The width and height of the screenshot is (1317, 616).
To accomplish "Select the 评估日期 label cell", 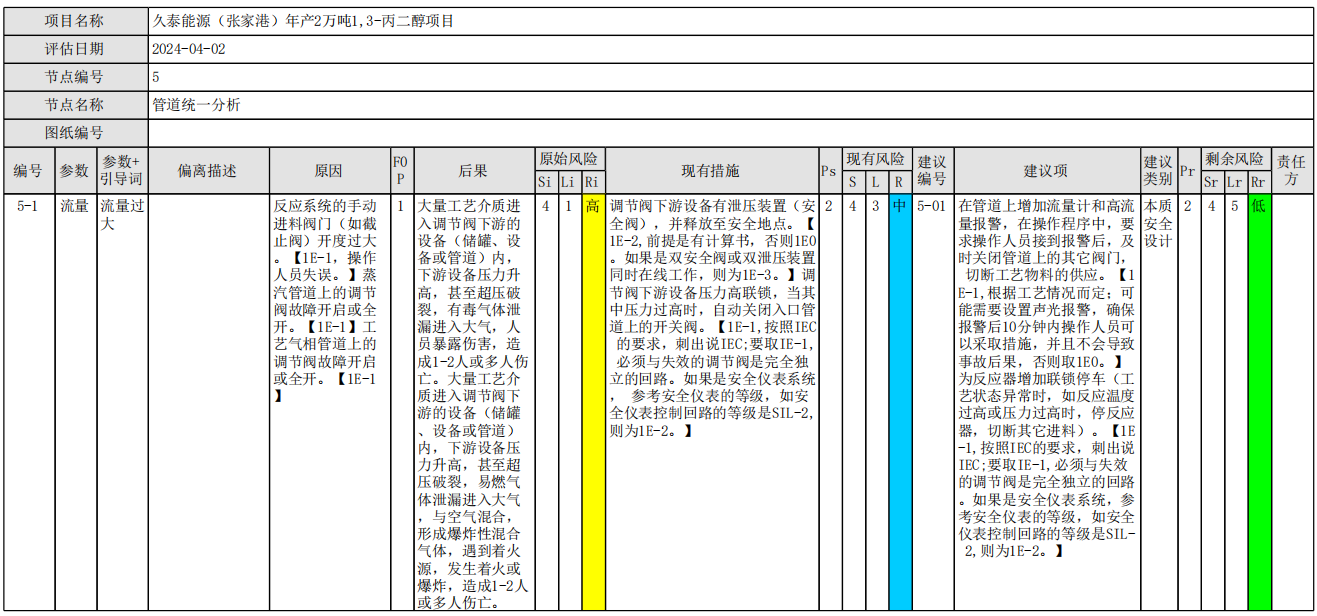I will coord(76,49).
